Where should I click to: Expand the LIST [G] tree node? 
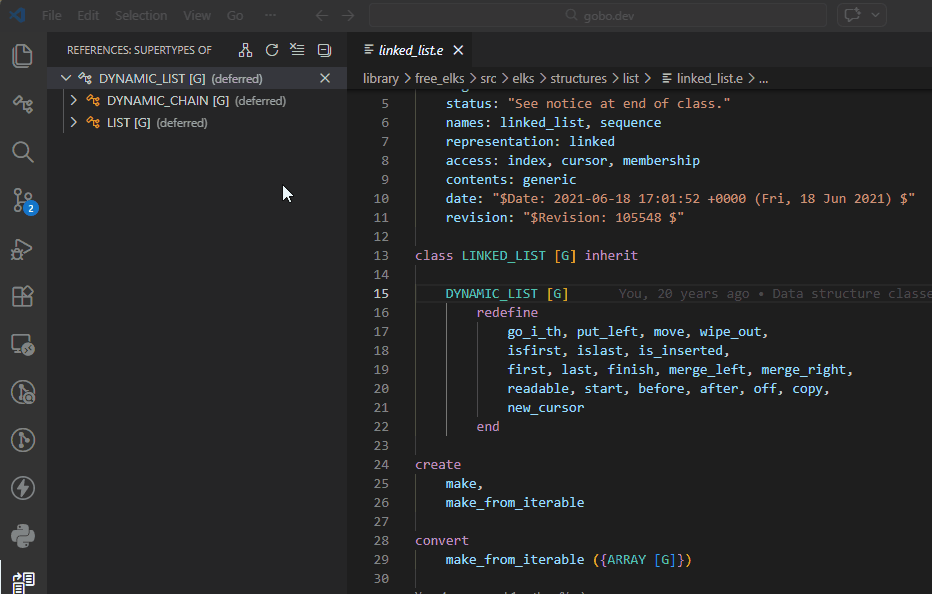tap(74, 123)
